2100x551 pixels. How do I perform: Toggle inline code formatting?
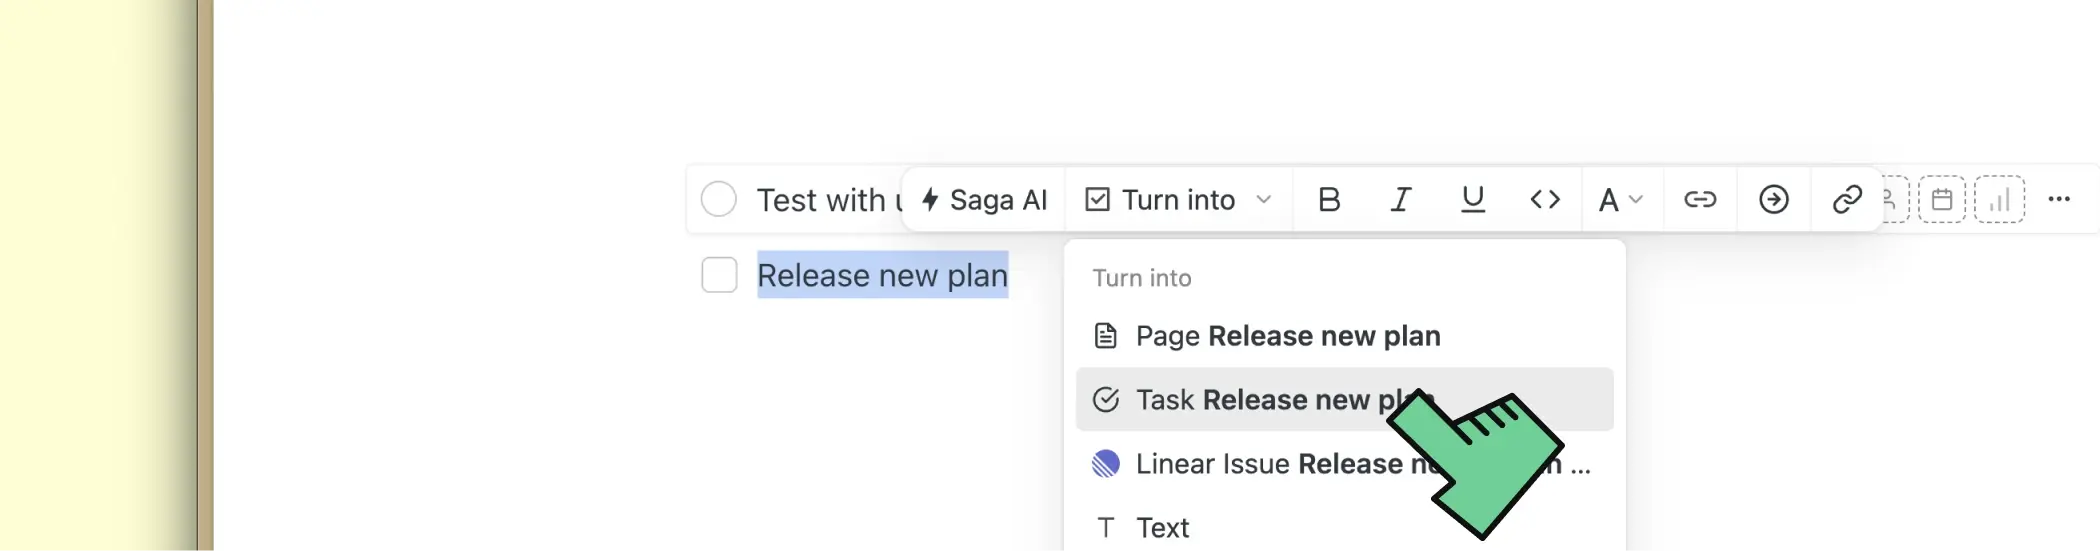[x=1545, y=200]
